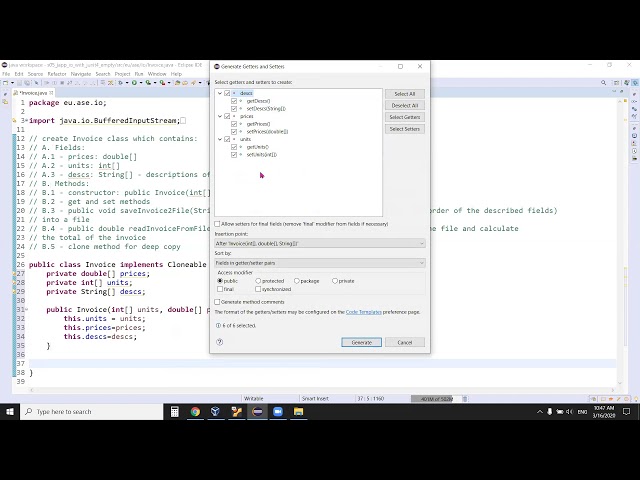This screenshot has width=640, height=480.
Task: Open the Insertion point dropdown
Action: (x=320, y=244)
